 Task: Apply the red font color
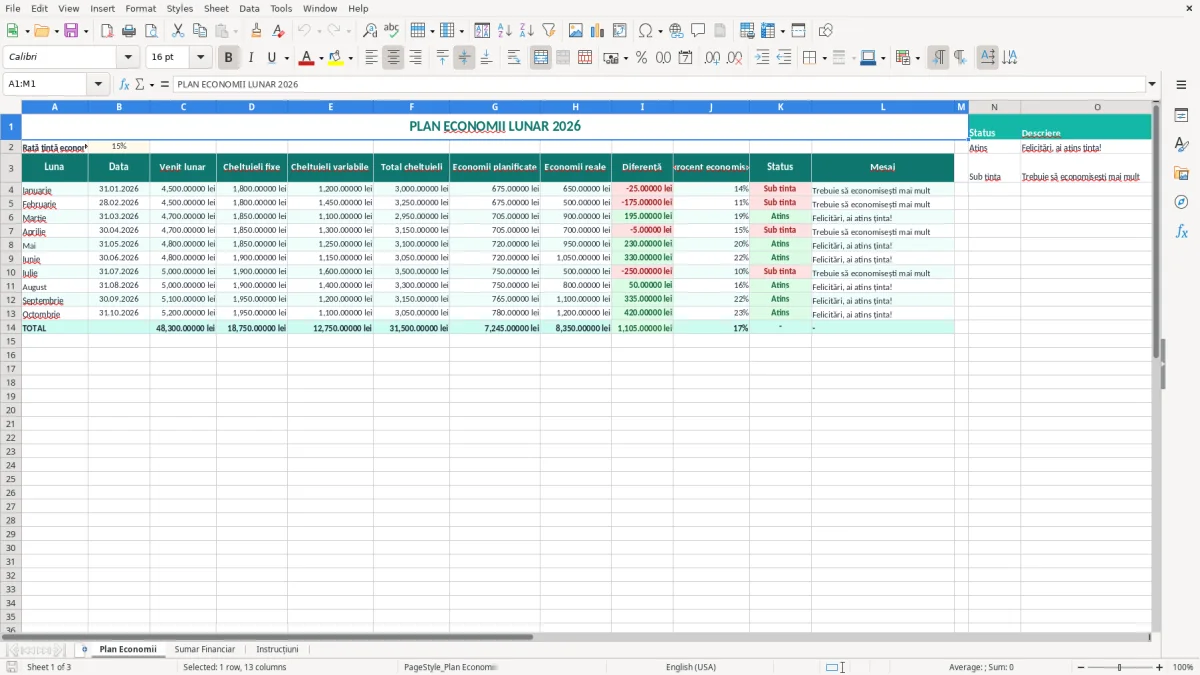pos(307,58)
